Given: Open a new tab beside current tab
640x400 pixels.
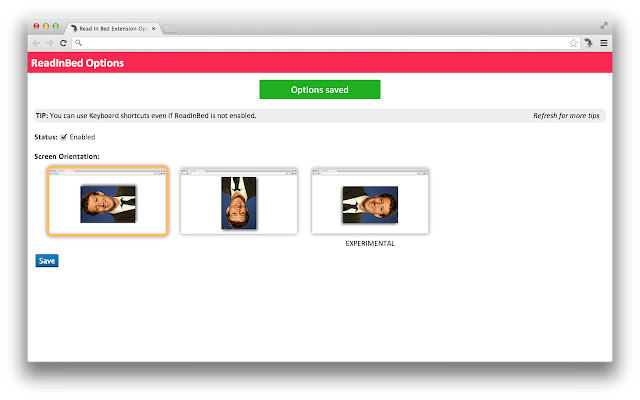Looking at the screenshot, I should [169, 29].
